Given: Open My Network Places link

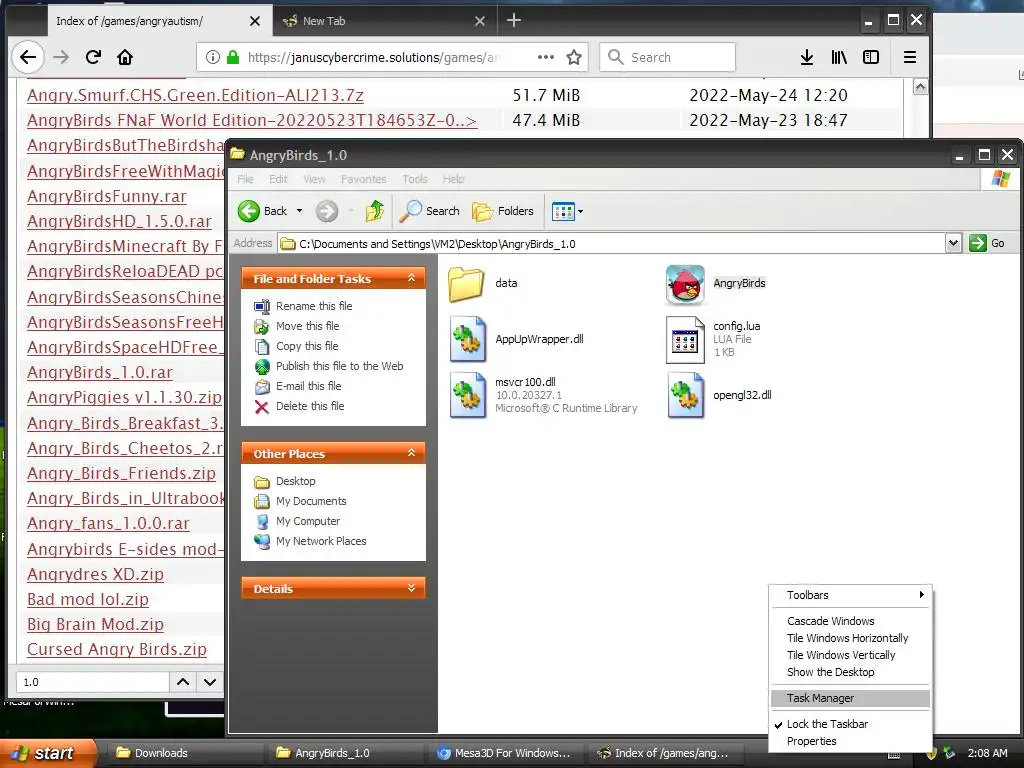Looking at the screenshot, I should pyautogui.click(x=321, y=541).
